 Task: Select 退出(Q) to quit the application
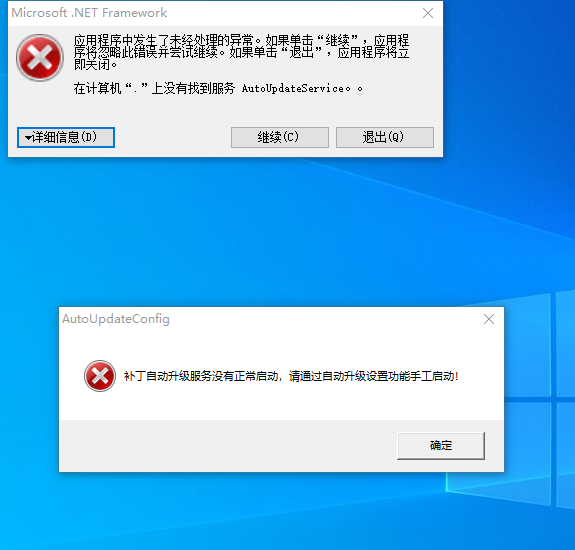tap(385, 138)
